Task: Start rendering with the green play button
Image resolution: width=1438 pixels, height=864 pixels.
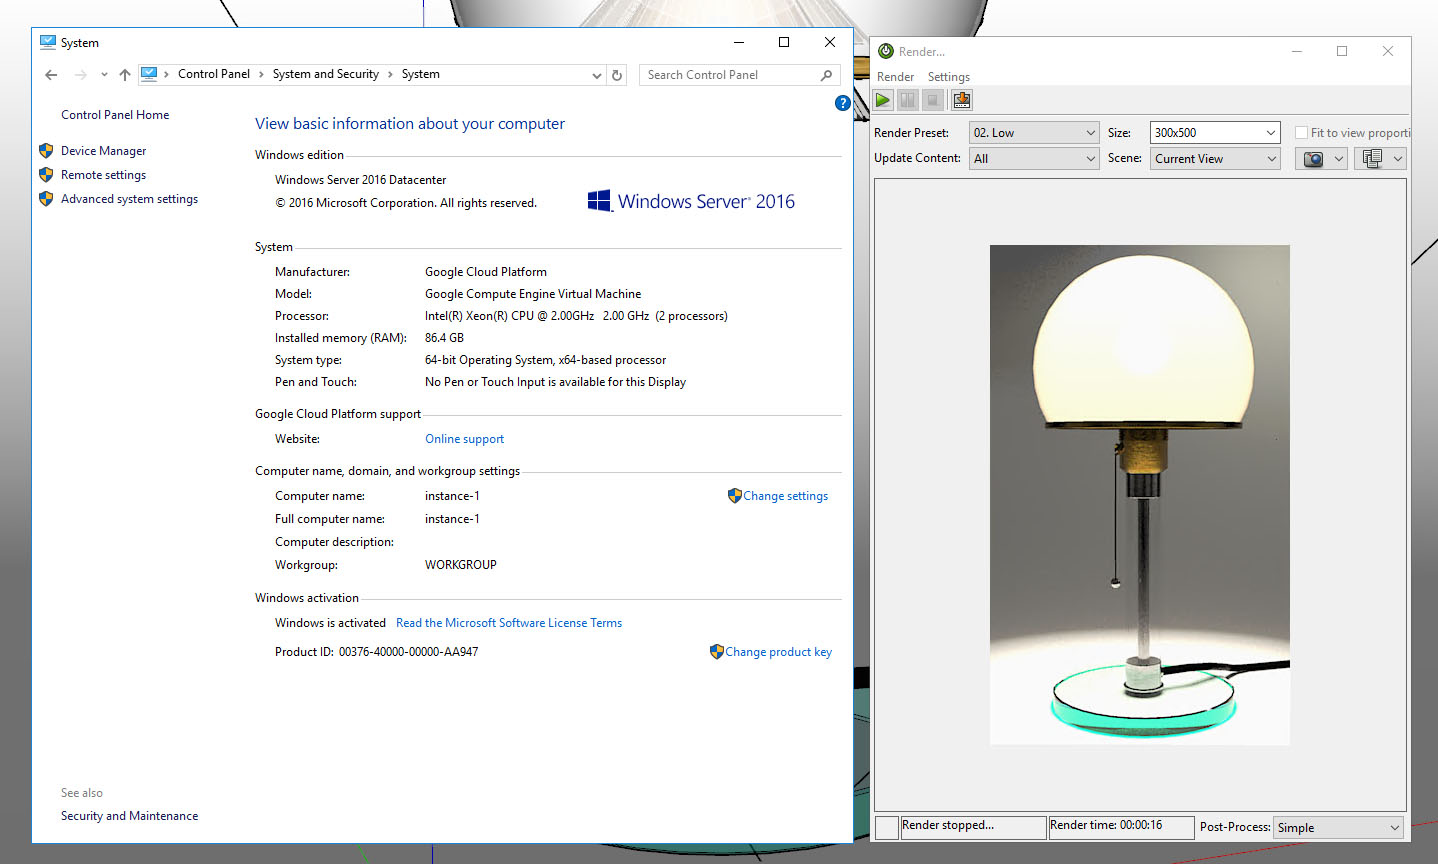Action: point(883,100)
